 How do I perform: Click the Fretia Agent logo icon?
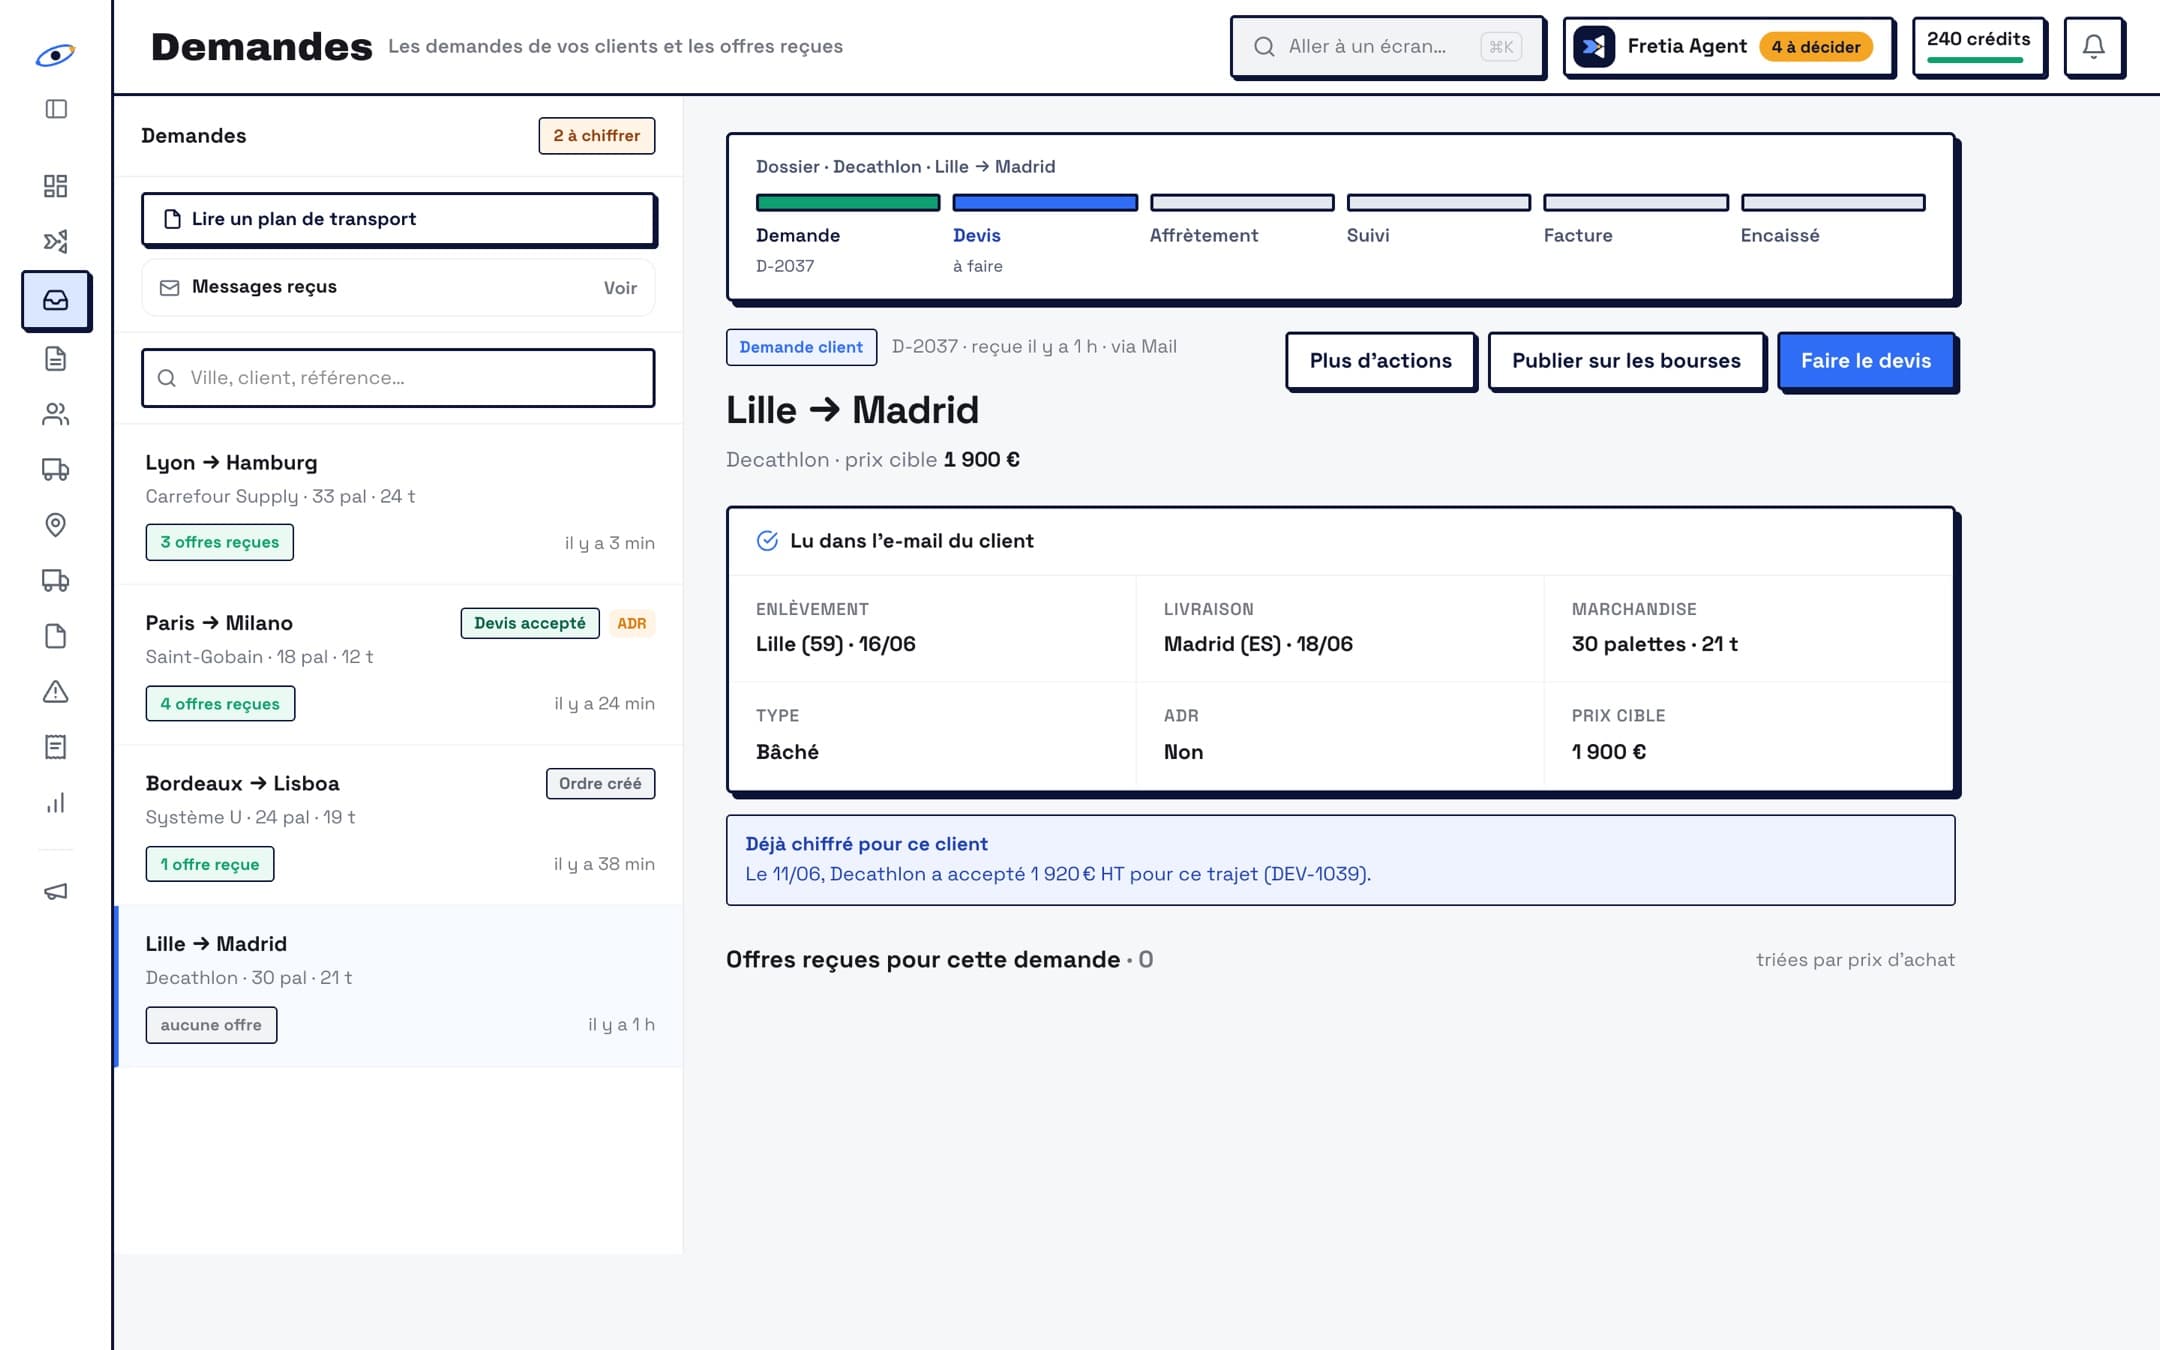[1594, 46]
